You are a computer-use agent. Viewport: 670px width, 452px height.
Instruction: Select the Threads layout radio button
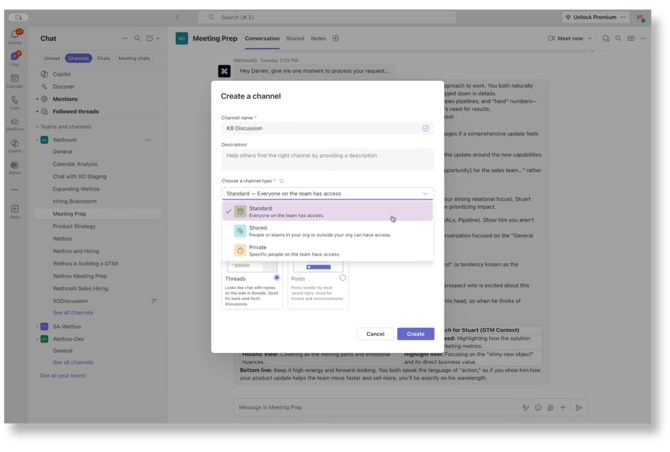(277, 277)
